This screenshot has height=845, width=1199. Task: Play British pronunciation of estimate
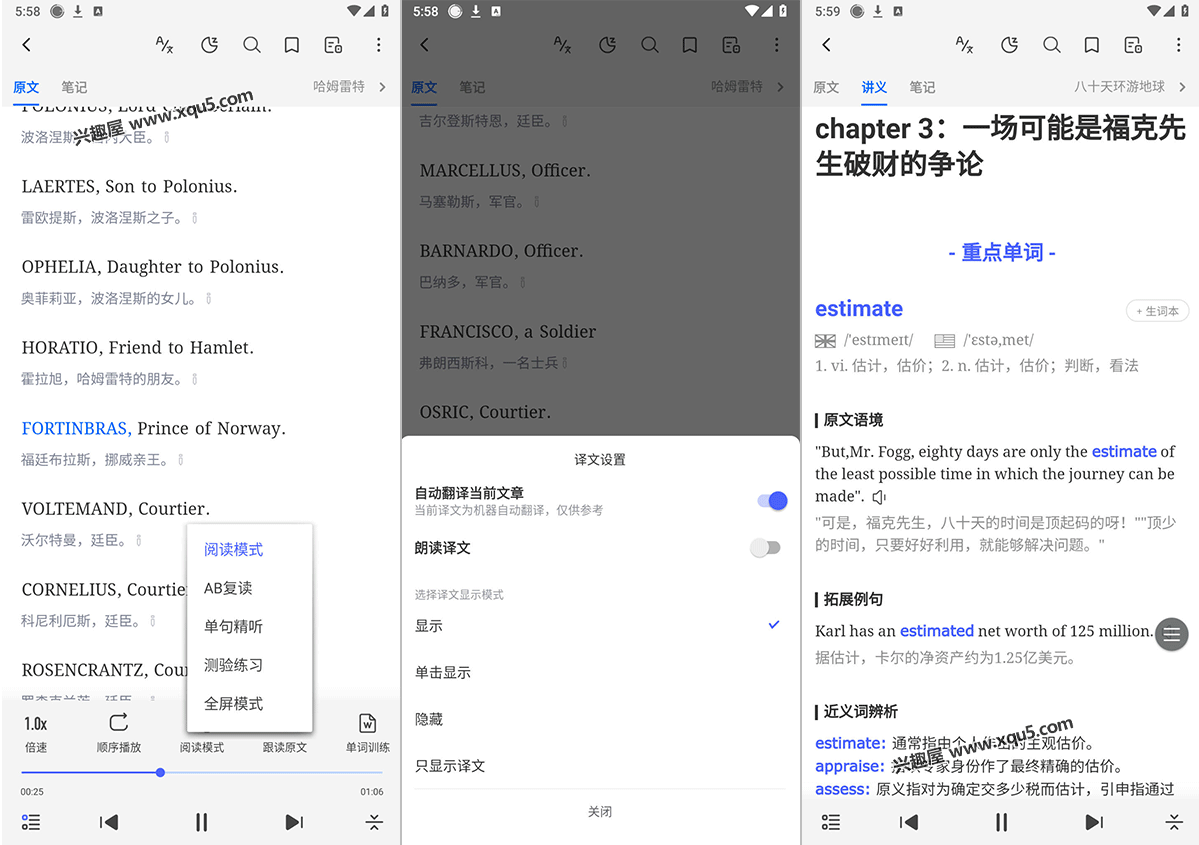click(x=825, y=340)
